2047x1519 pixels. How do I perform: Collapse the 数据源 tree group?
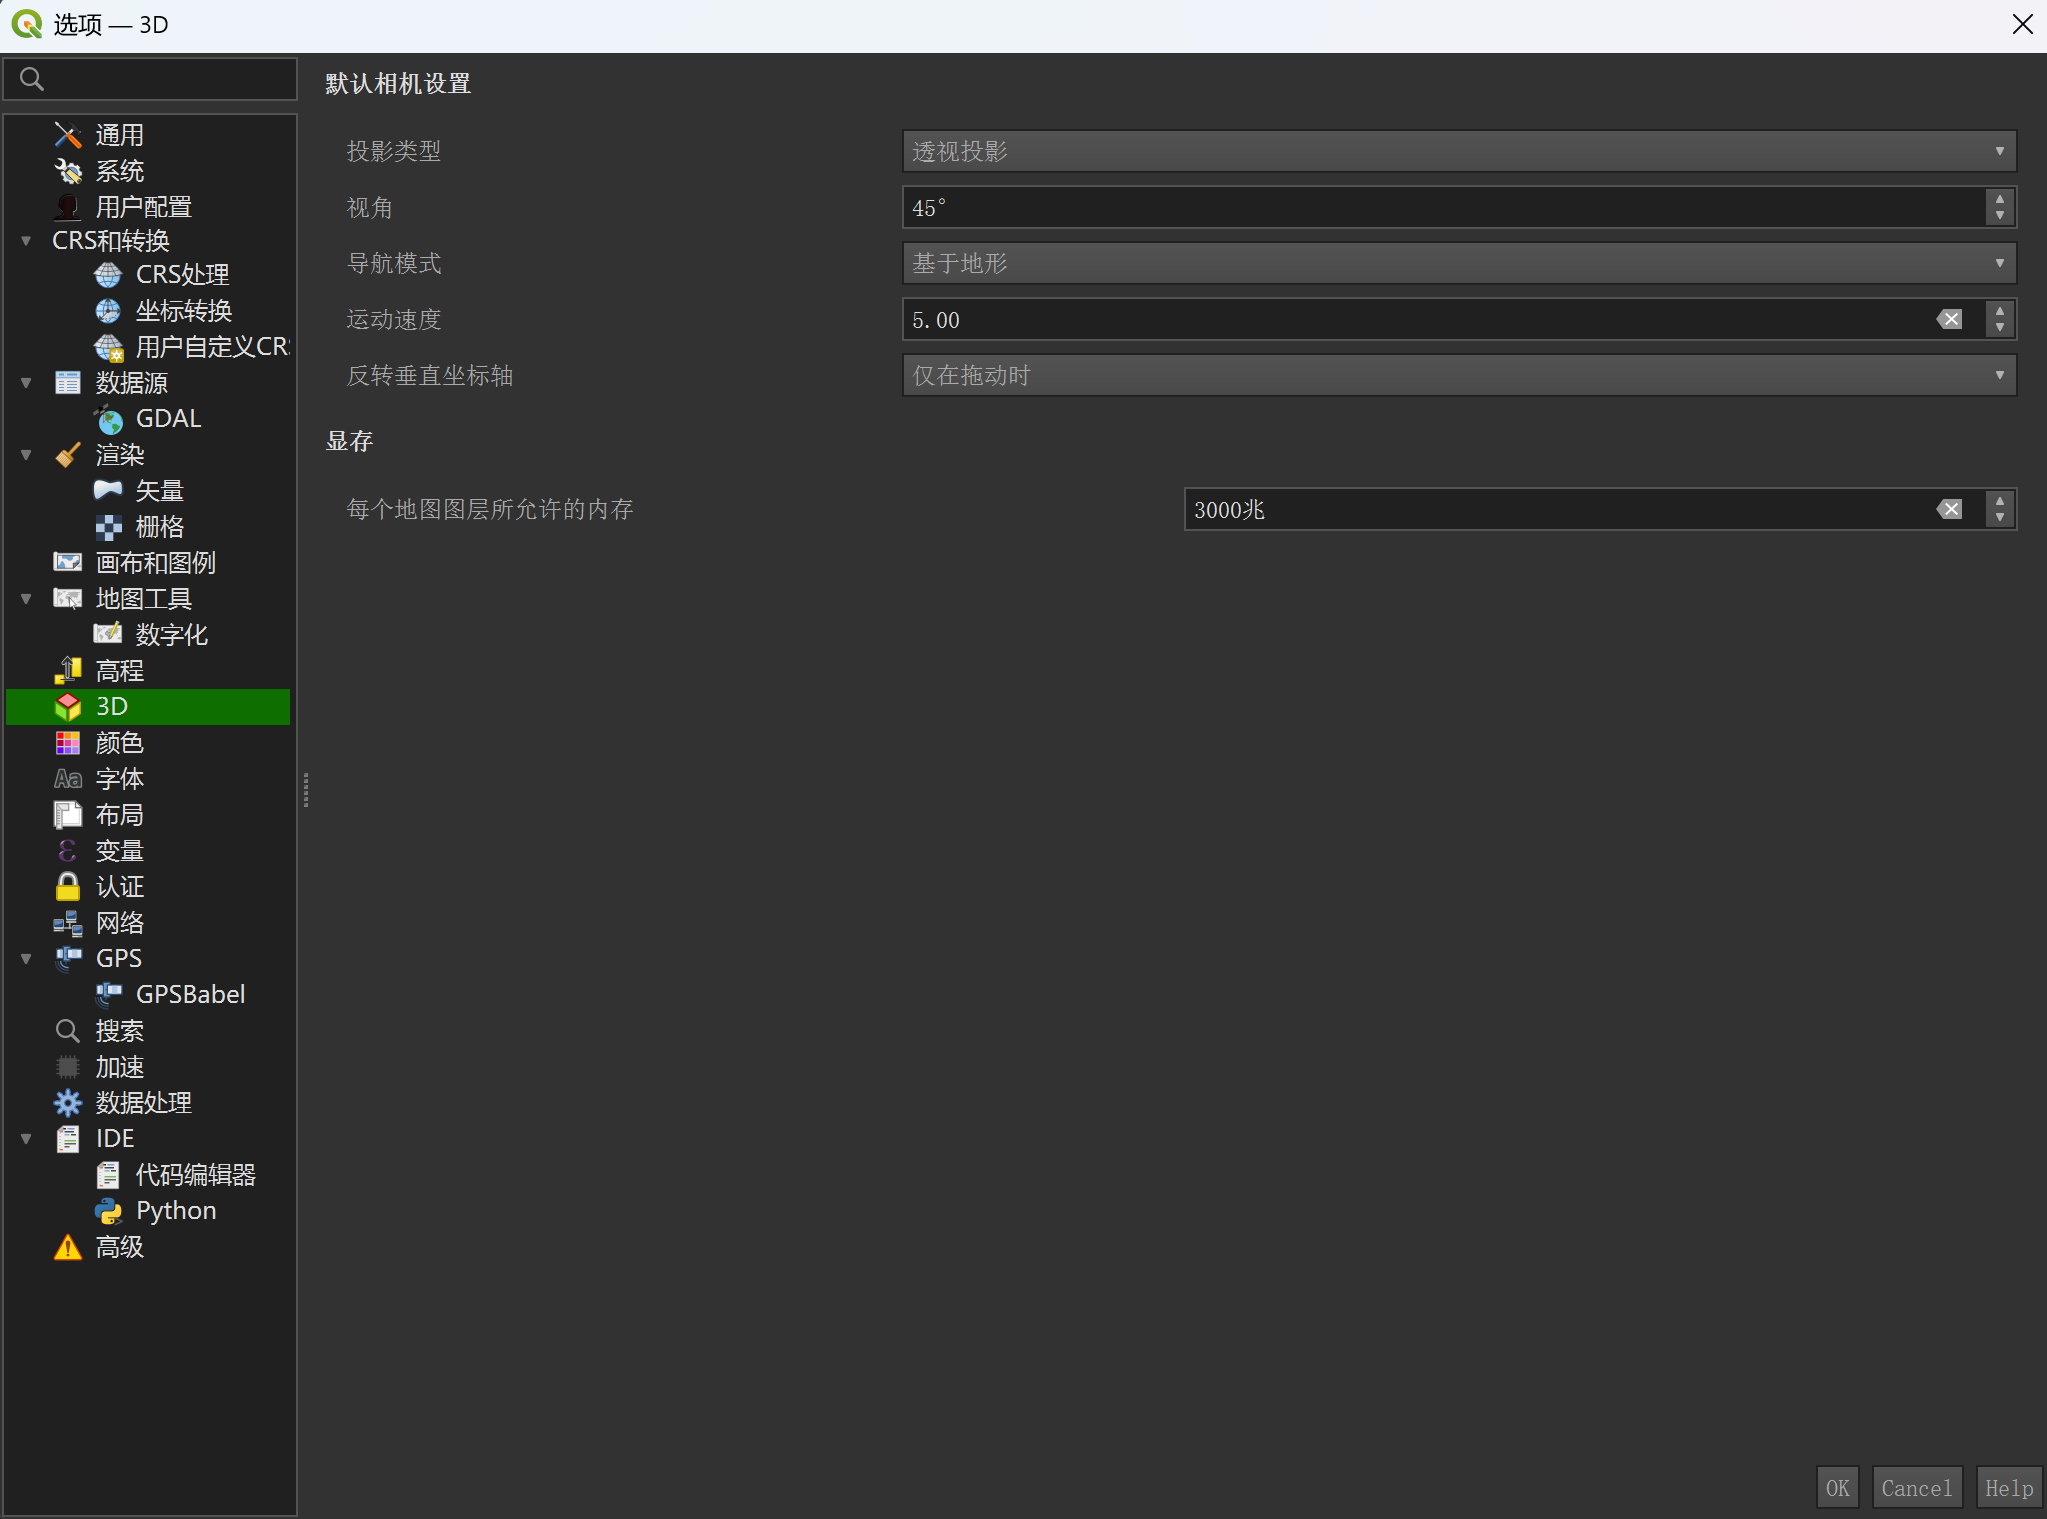[26, 383]
